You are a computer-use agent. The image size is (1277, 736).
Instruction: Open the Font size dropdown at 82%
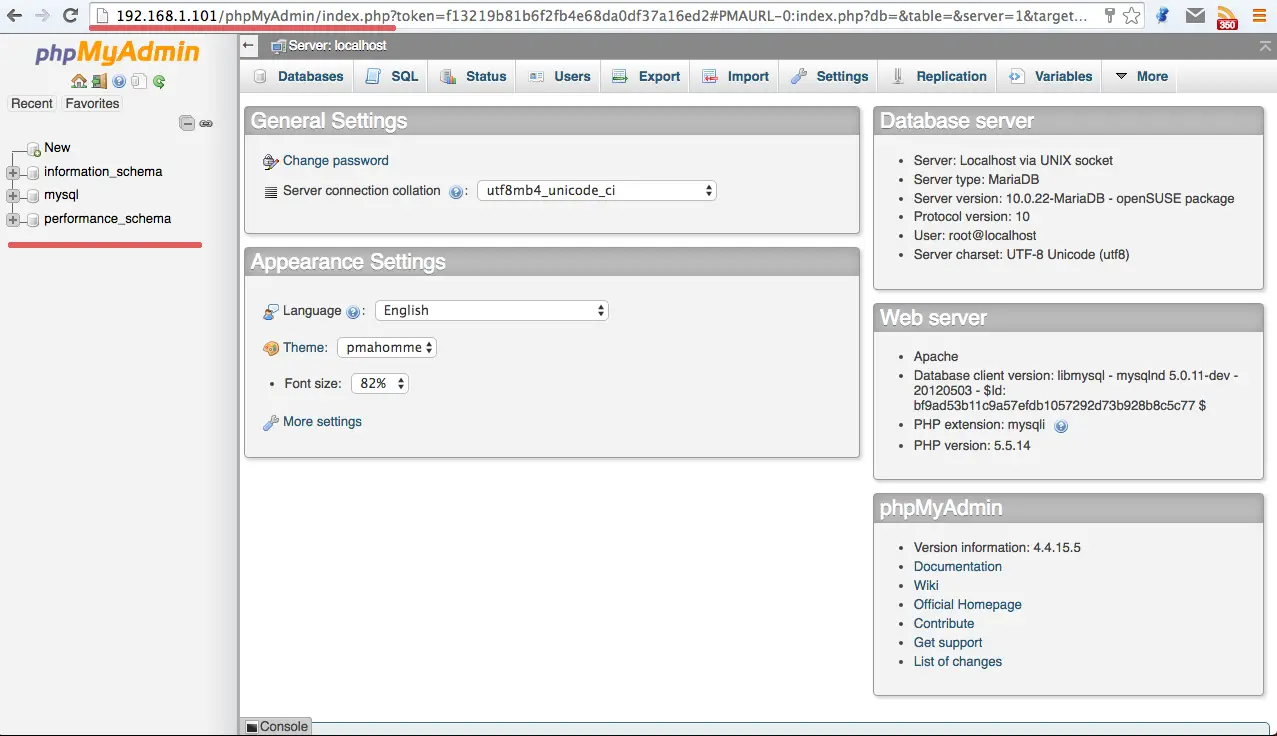pos(380,383)
